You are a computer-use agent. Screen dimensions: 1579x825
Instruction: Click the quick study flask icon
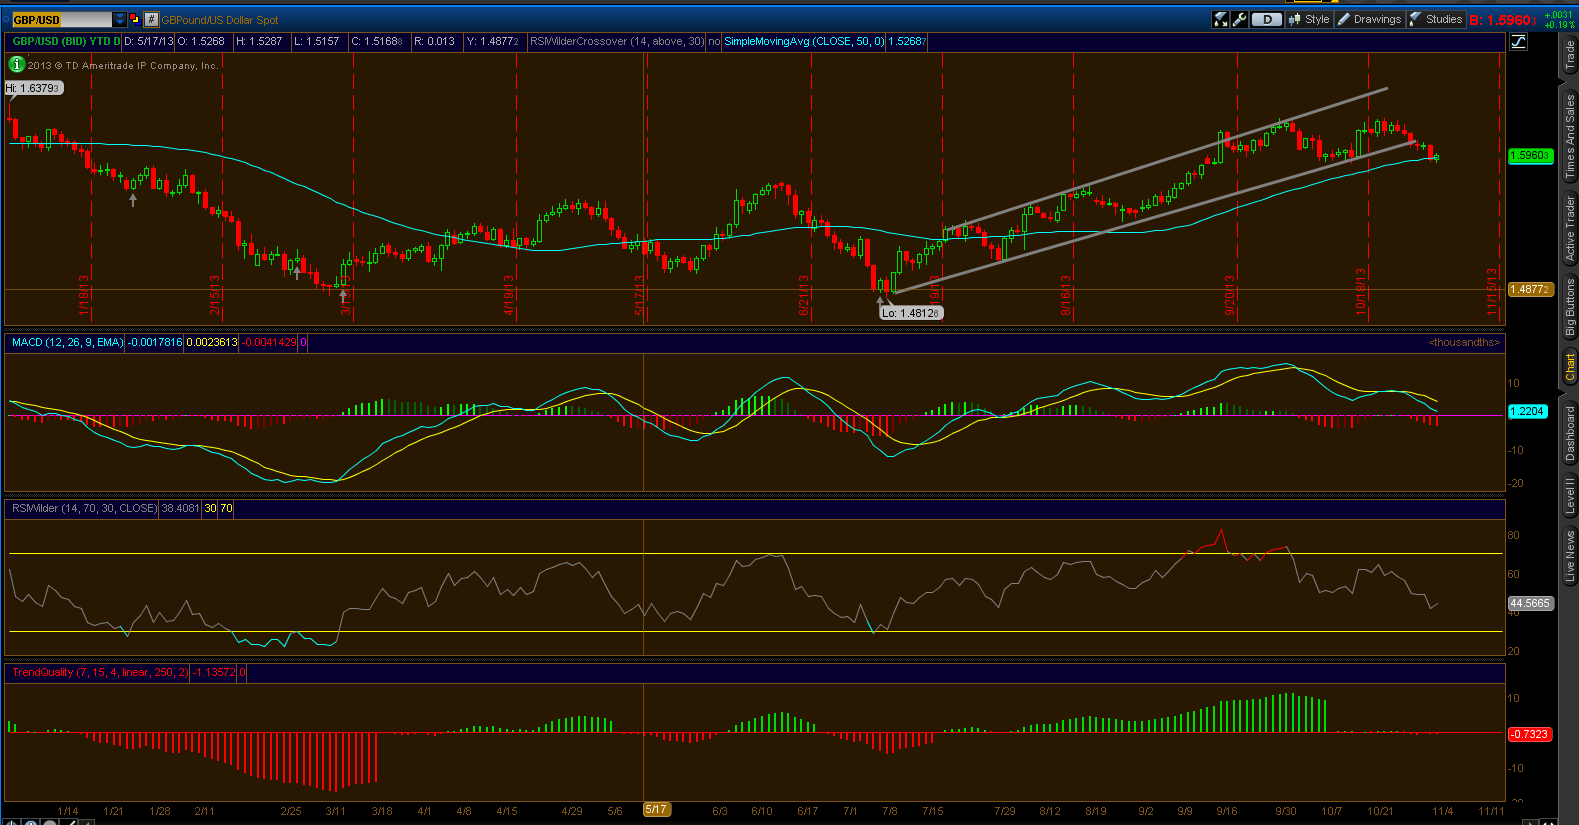point(1221,19)
